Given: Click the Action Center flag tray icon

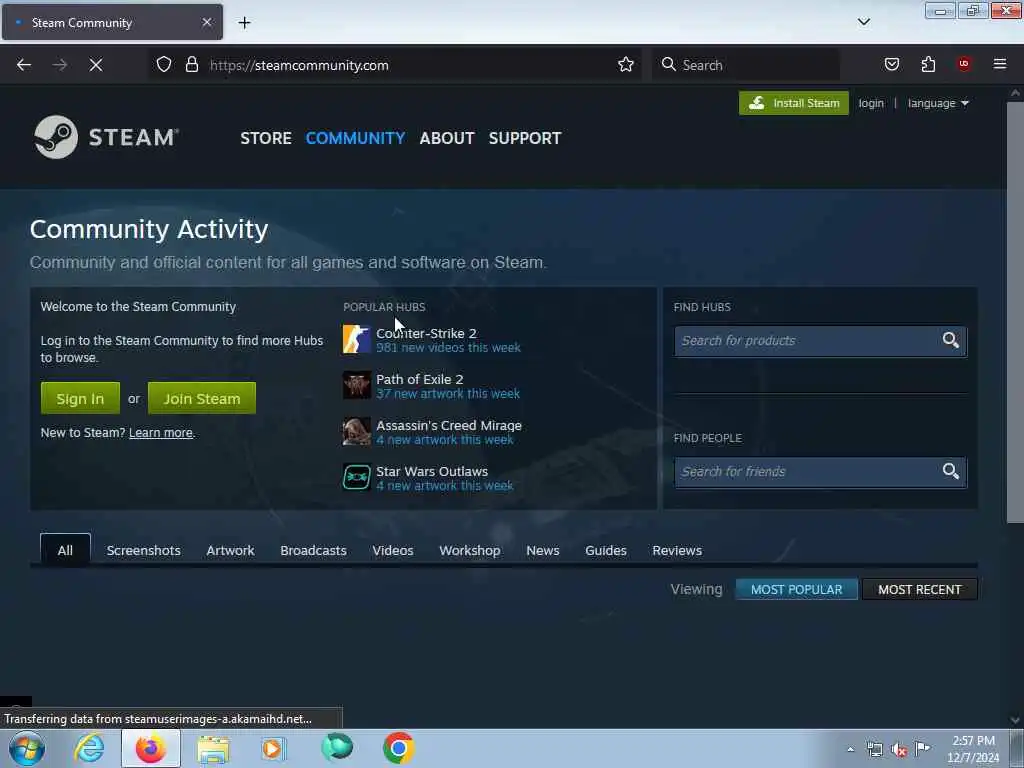Looking at the screenshot, I should 922,748.
